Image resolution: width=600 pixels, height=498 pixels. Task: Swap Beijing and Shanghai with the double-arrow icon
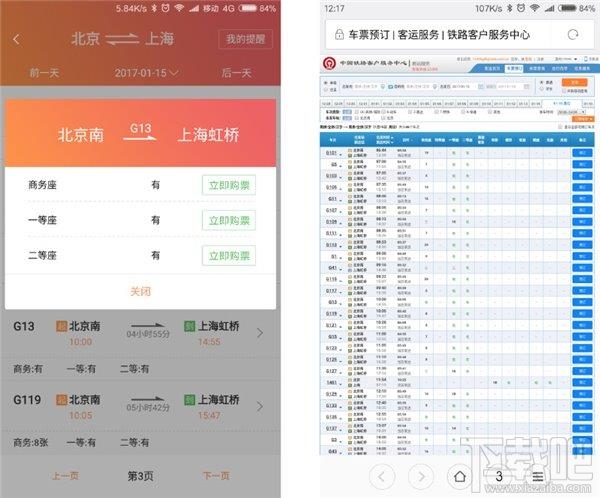[122, 39]
